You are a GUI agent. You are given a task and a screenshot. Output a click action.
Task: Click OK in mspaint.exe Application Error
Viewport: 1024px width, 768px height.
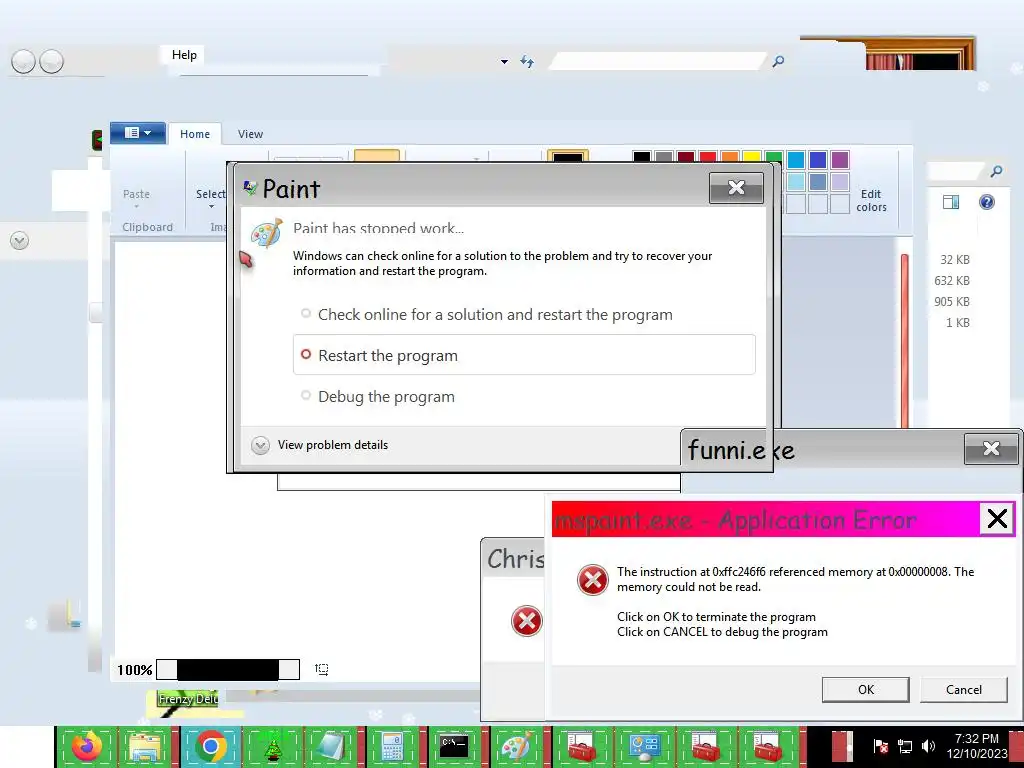[x=865, y=690]
